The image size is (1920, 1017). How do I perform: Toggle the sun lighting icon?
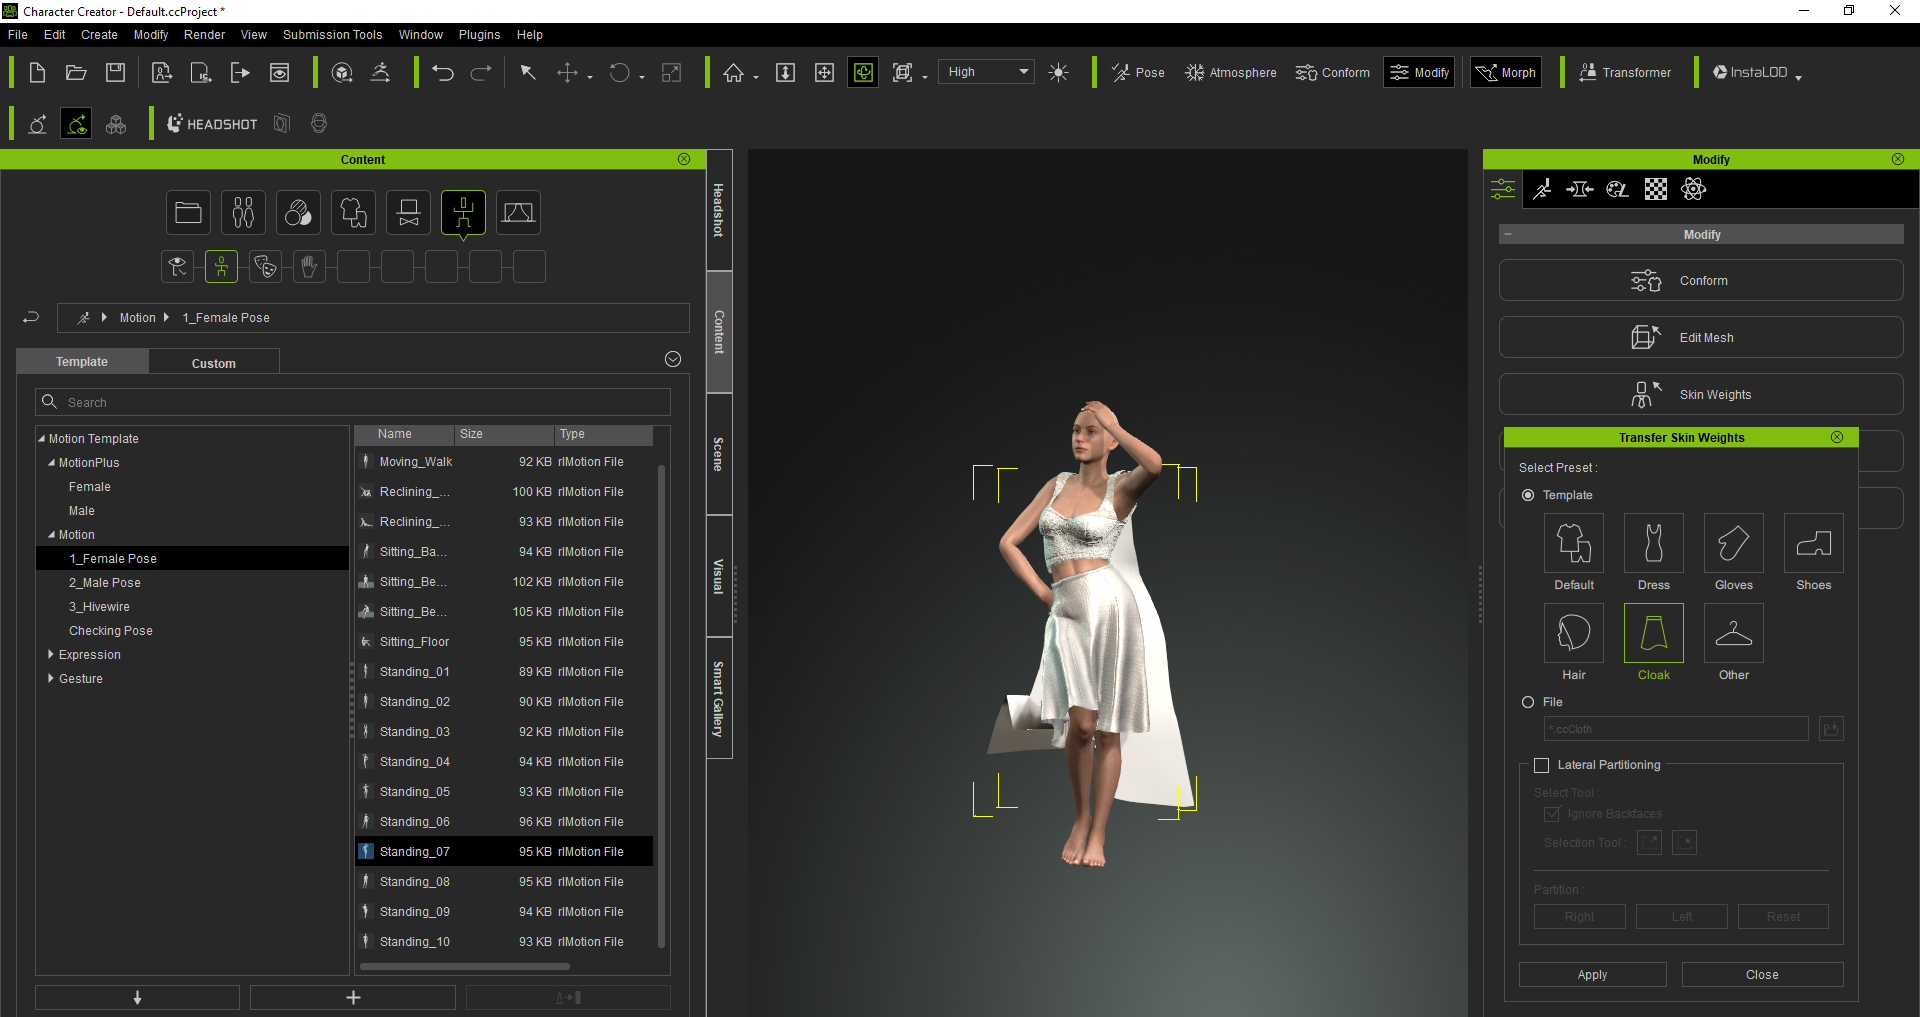(x=1059, y=72)
